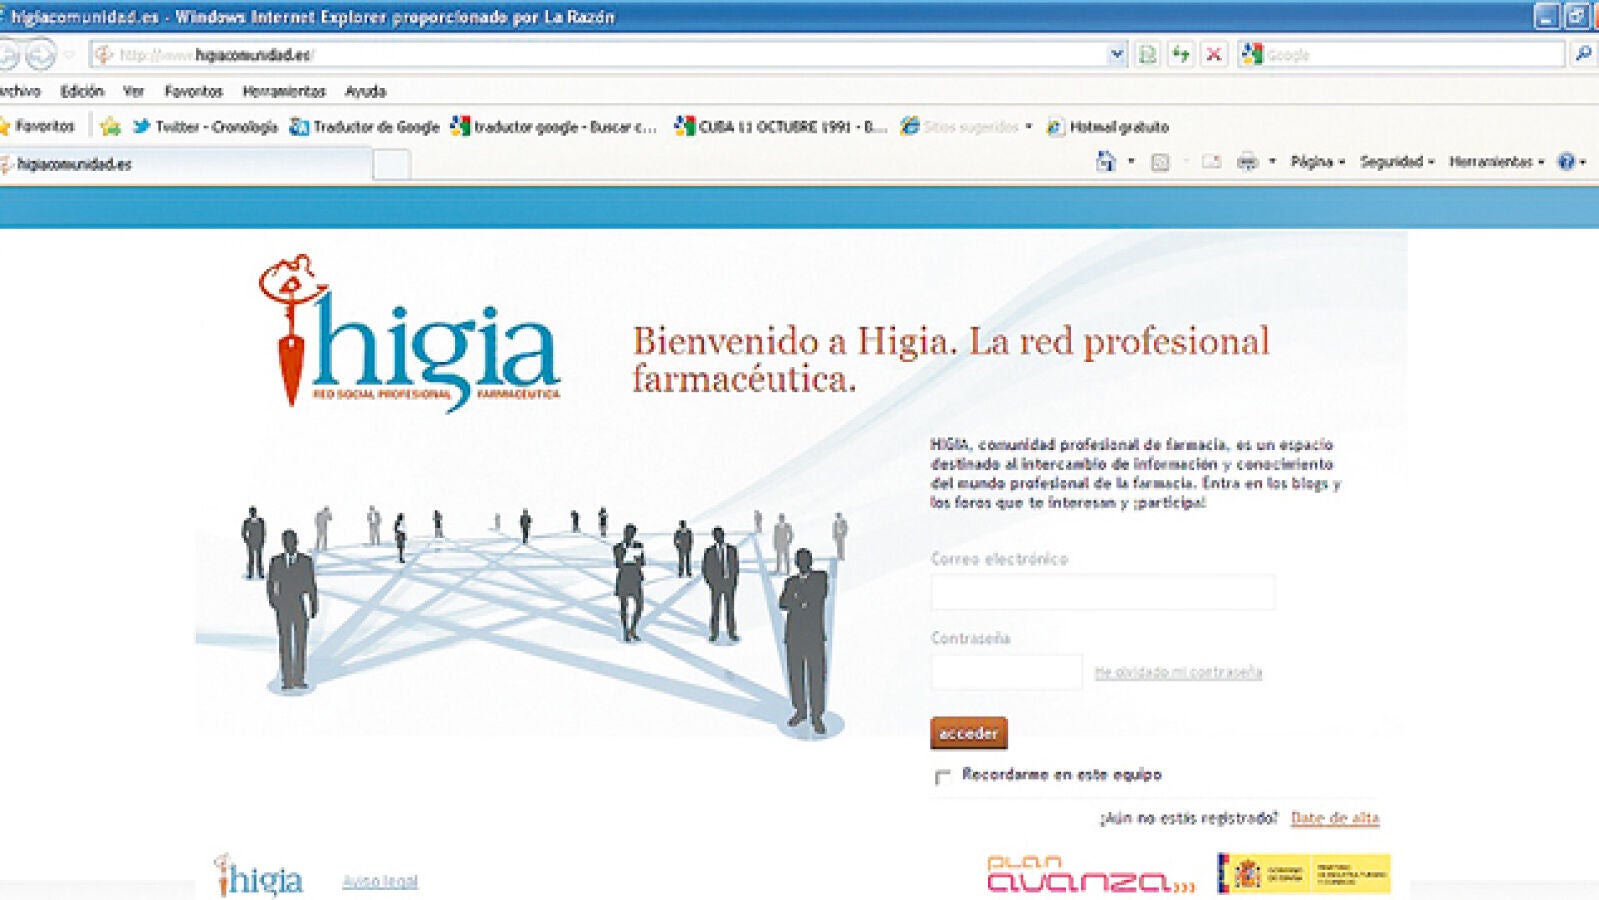Open the Home button dropdown arrow
Screen dimensions: 1599x900
click(1131, 161)
